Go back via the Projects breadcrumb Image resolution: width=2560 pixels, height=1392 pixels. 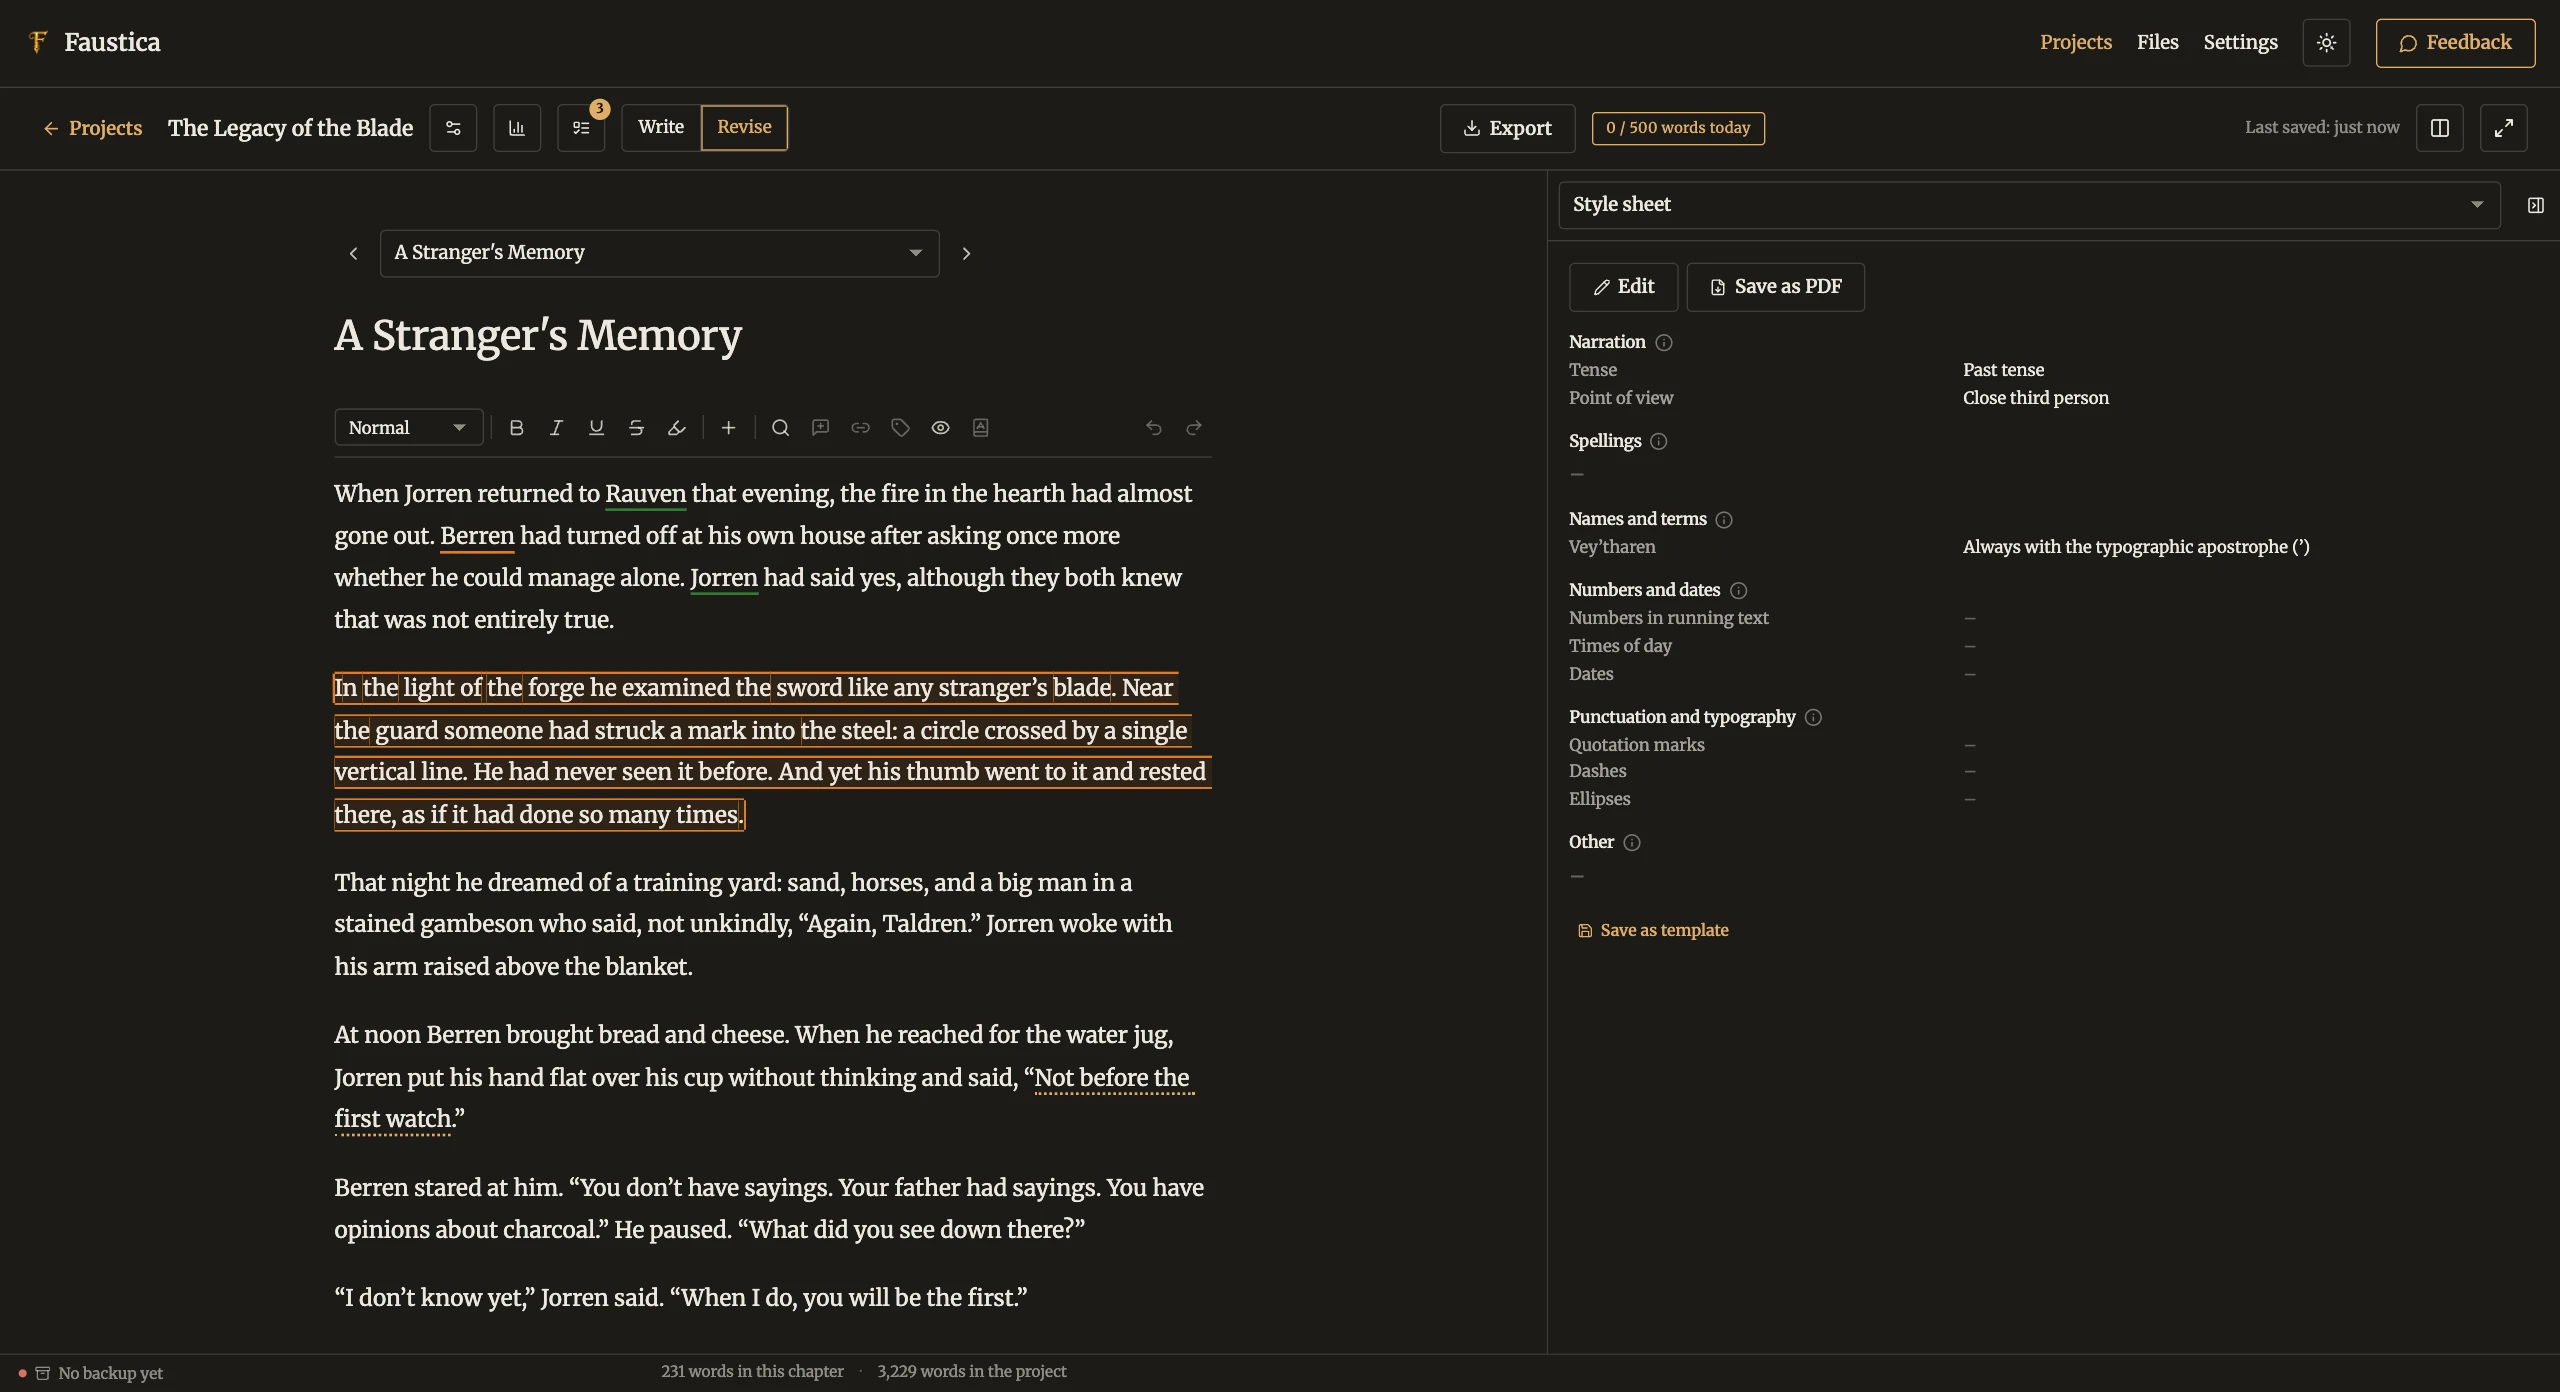pyautogui.click(x=93, y=128)
